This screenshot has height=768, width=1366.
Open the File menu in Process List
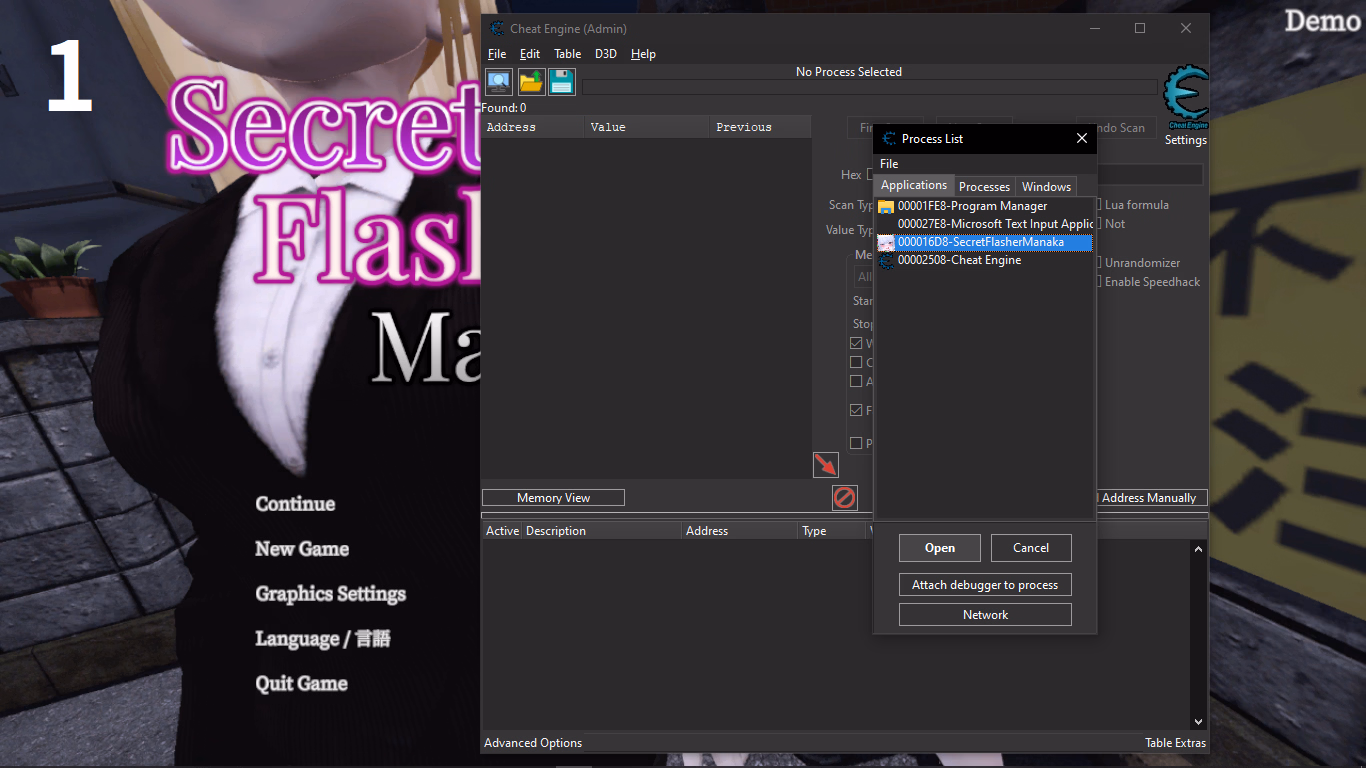click(889, 163)
